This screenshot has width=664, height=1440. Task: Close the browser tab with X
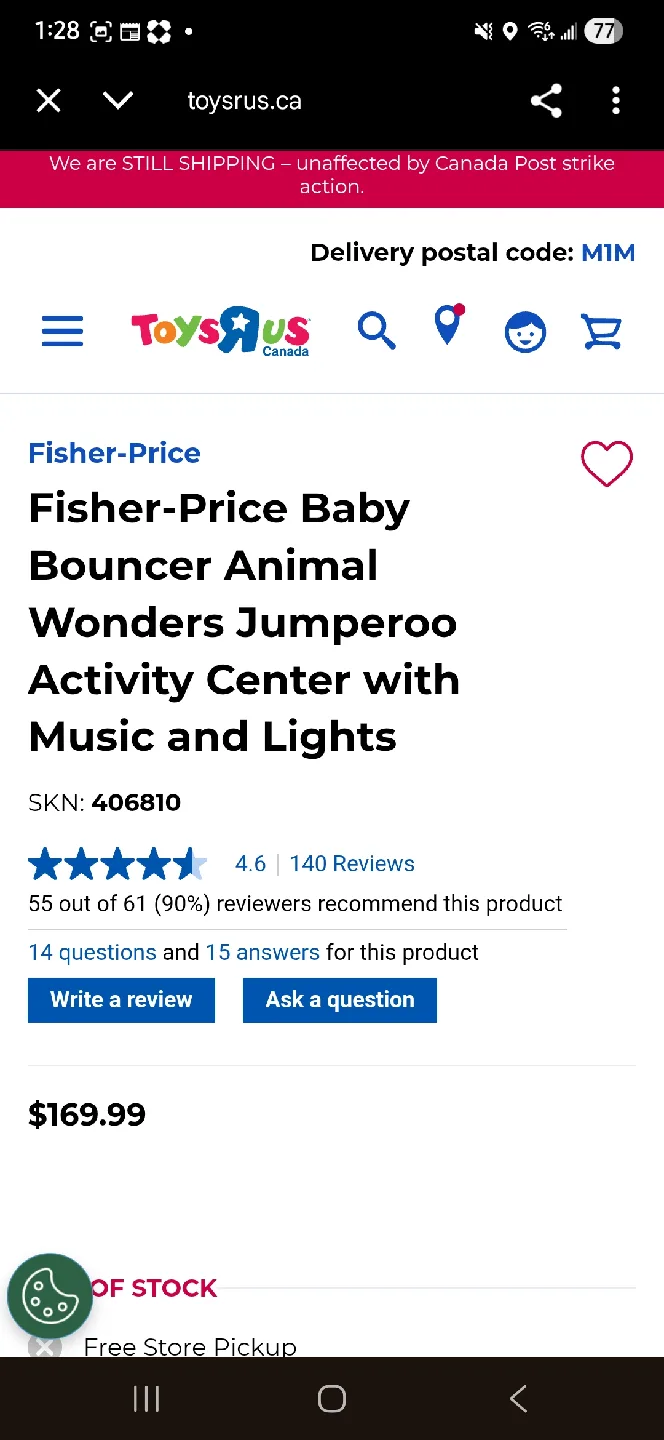tap(48, 101)
